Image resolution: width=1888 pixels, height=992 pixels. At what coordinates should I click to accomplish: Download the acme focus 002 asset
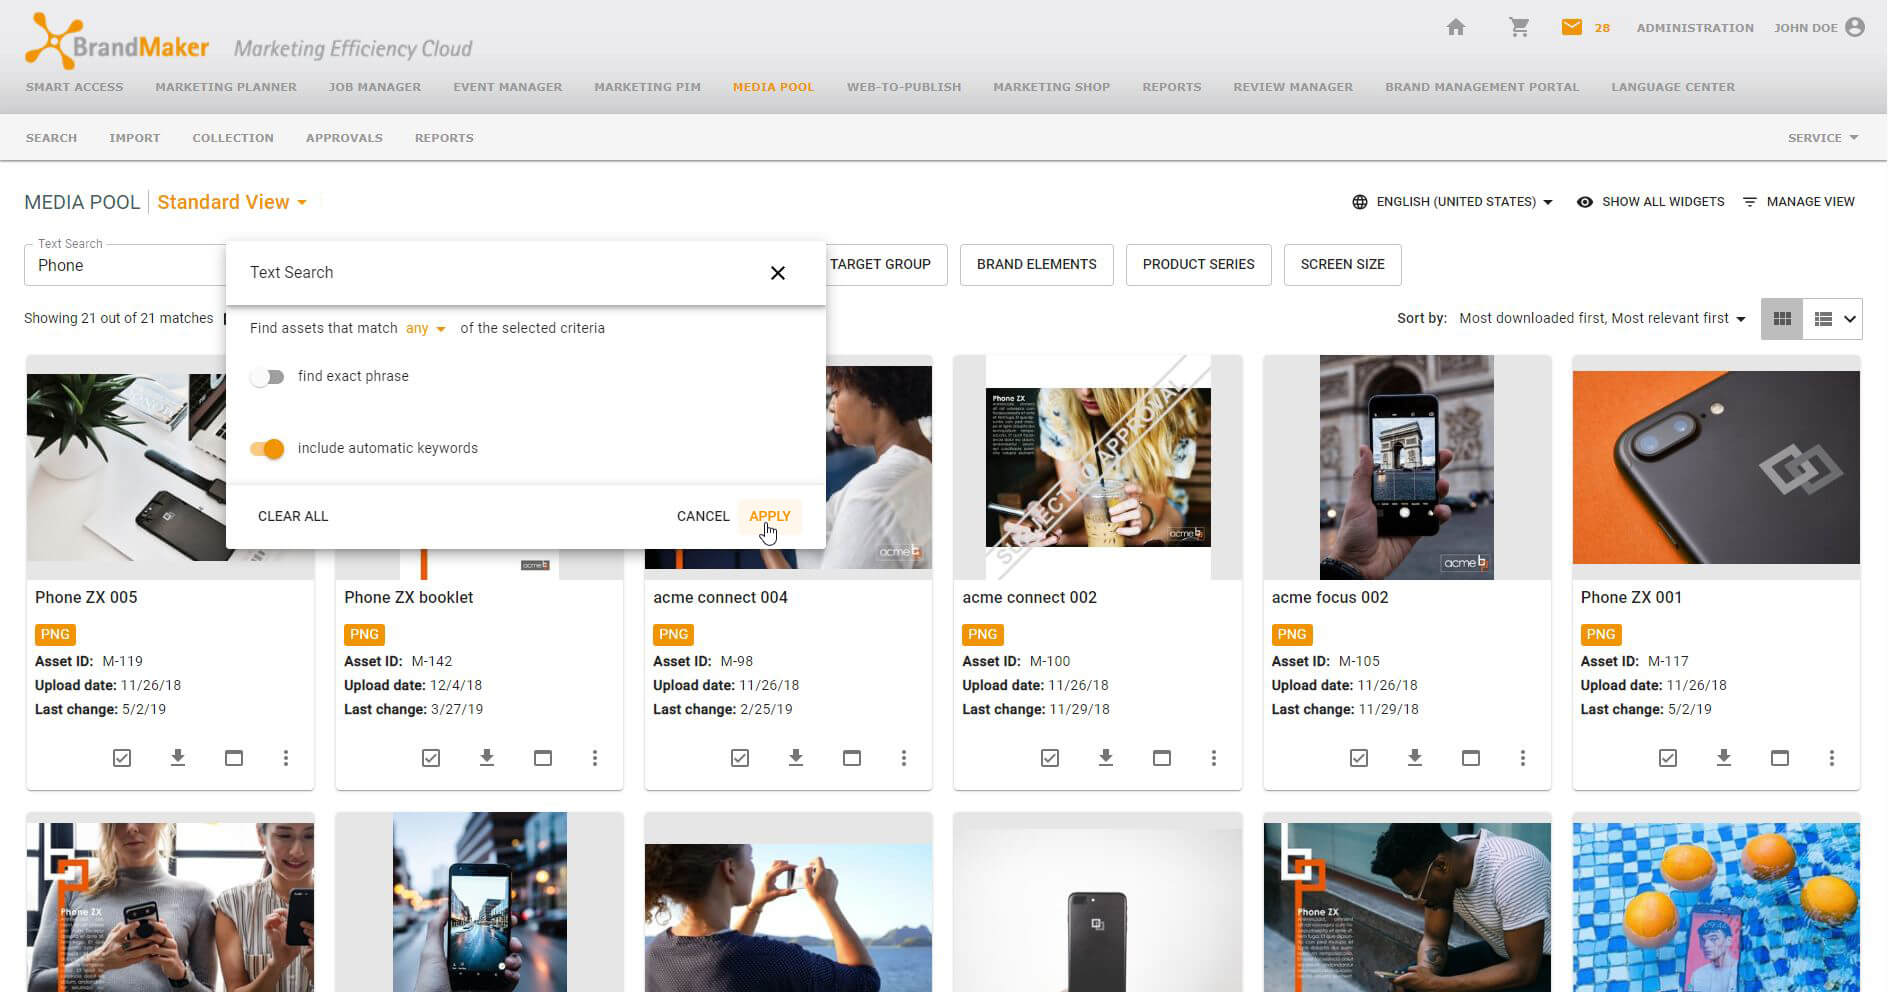click(1415, 758)
